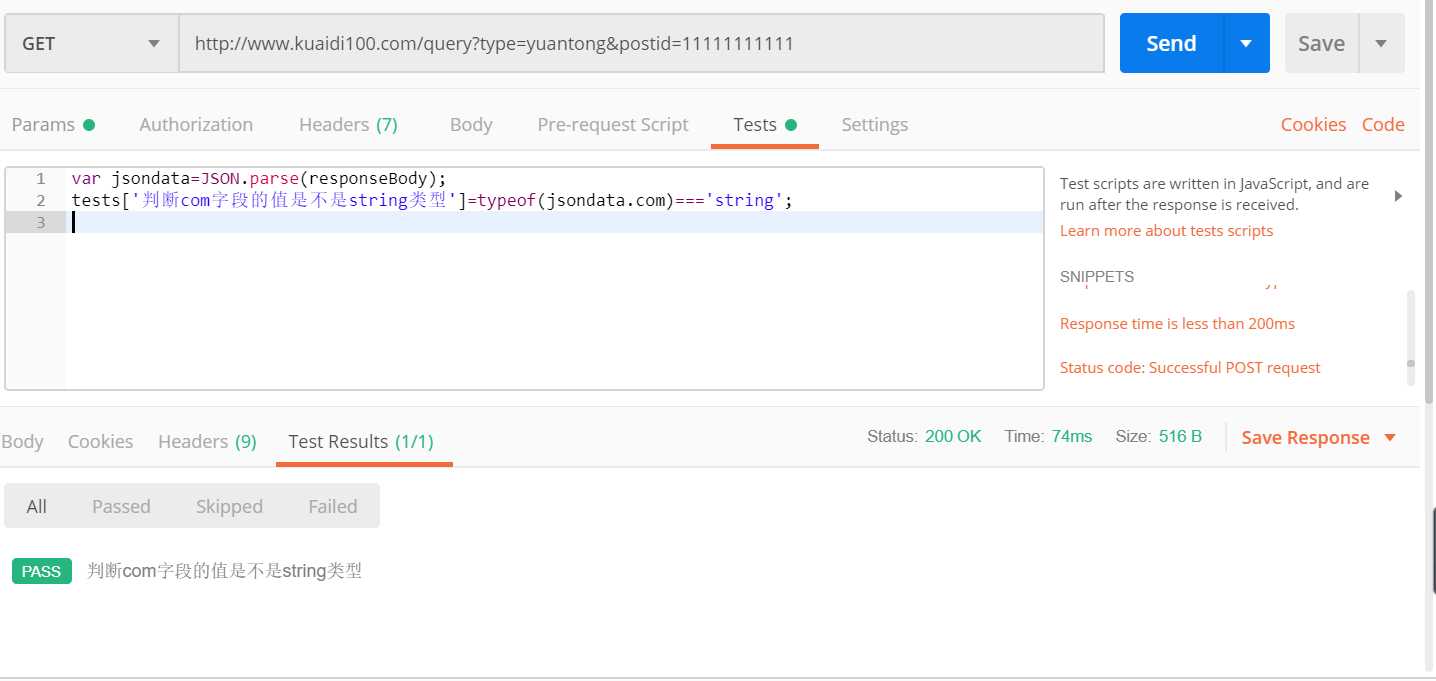This screenshot has height=681, width=1436.
Task: Click Save Response
Action: coord(1305,438)
